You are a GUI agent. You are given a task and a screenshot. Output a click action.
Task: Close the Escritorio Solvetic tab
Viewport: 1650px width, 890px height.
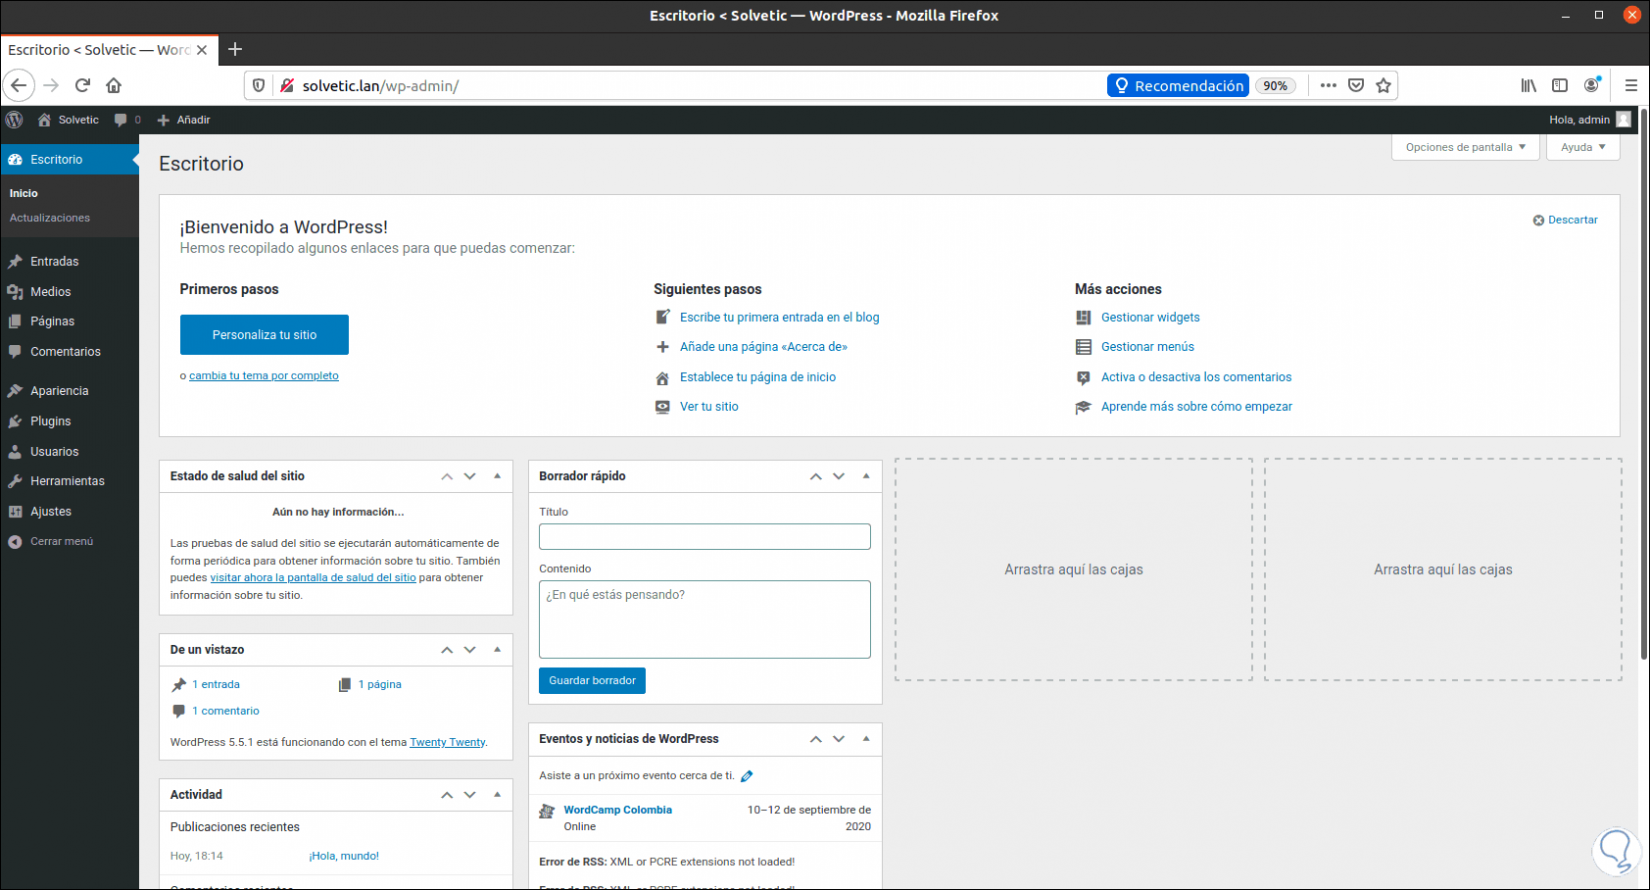tap(202, 50)
